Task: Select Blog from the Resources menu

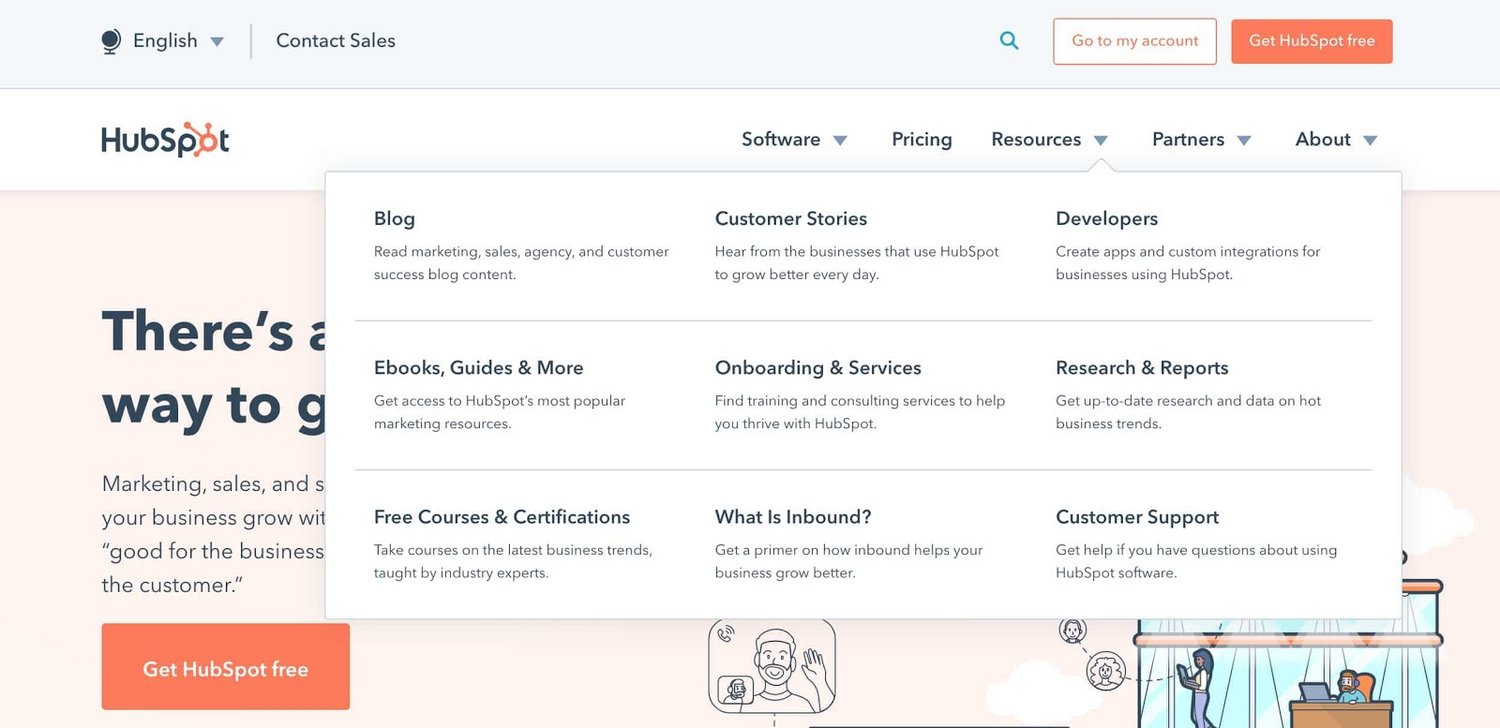Action: [x=394, y=219]
